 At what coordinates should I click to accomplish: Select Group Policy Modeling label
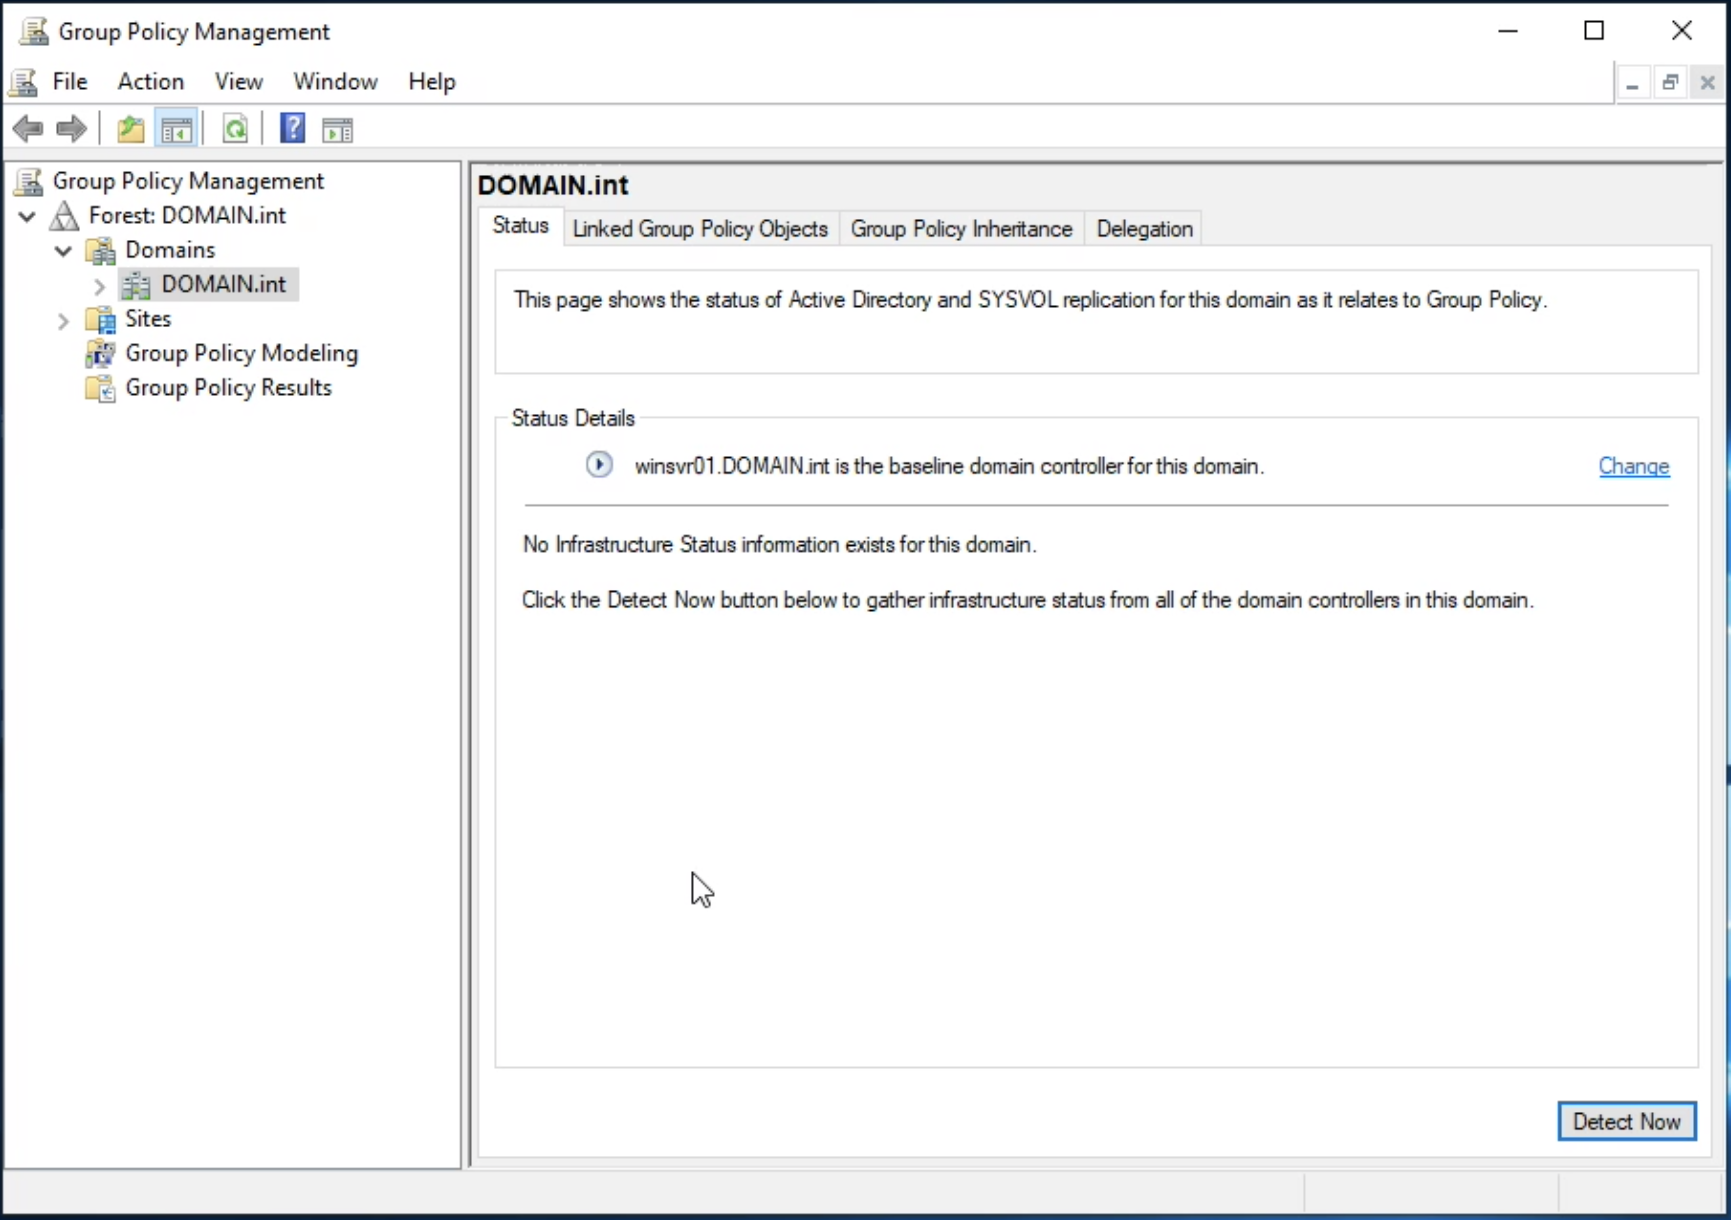tap(241, 354)
